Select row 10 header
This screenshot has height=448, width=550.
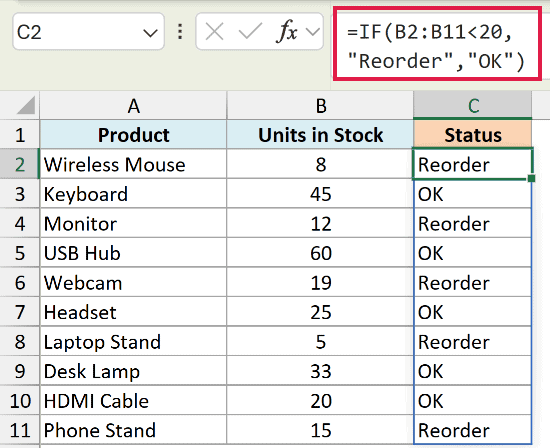pos(20,401)
